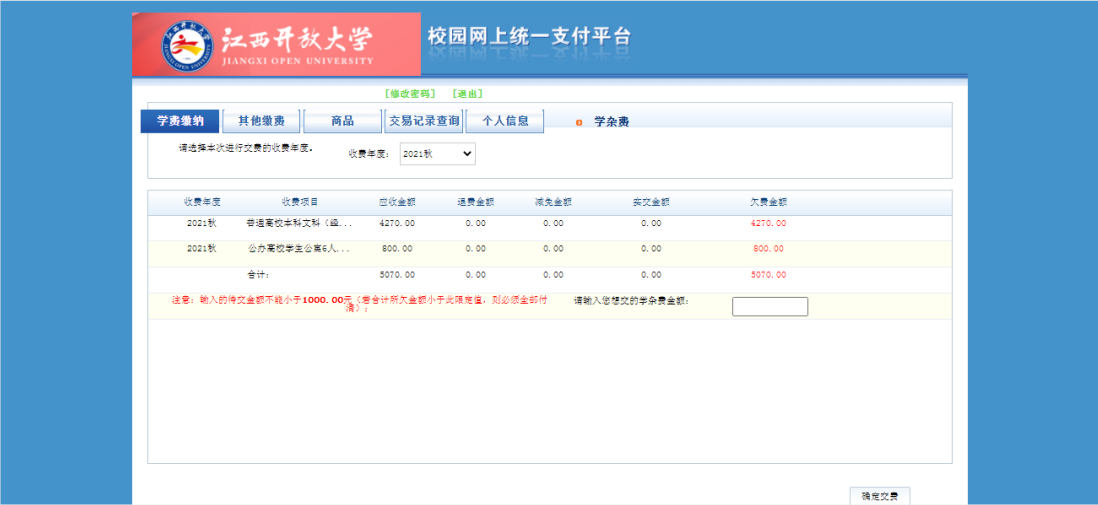Select the 公办高校学生公寓6人 fee item
The height and width of the screenshot is (505, 1098).
298,248
